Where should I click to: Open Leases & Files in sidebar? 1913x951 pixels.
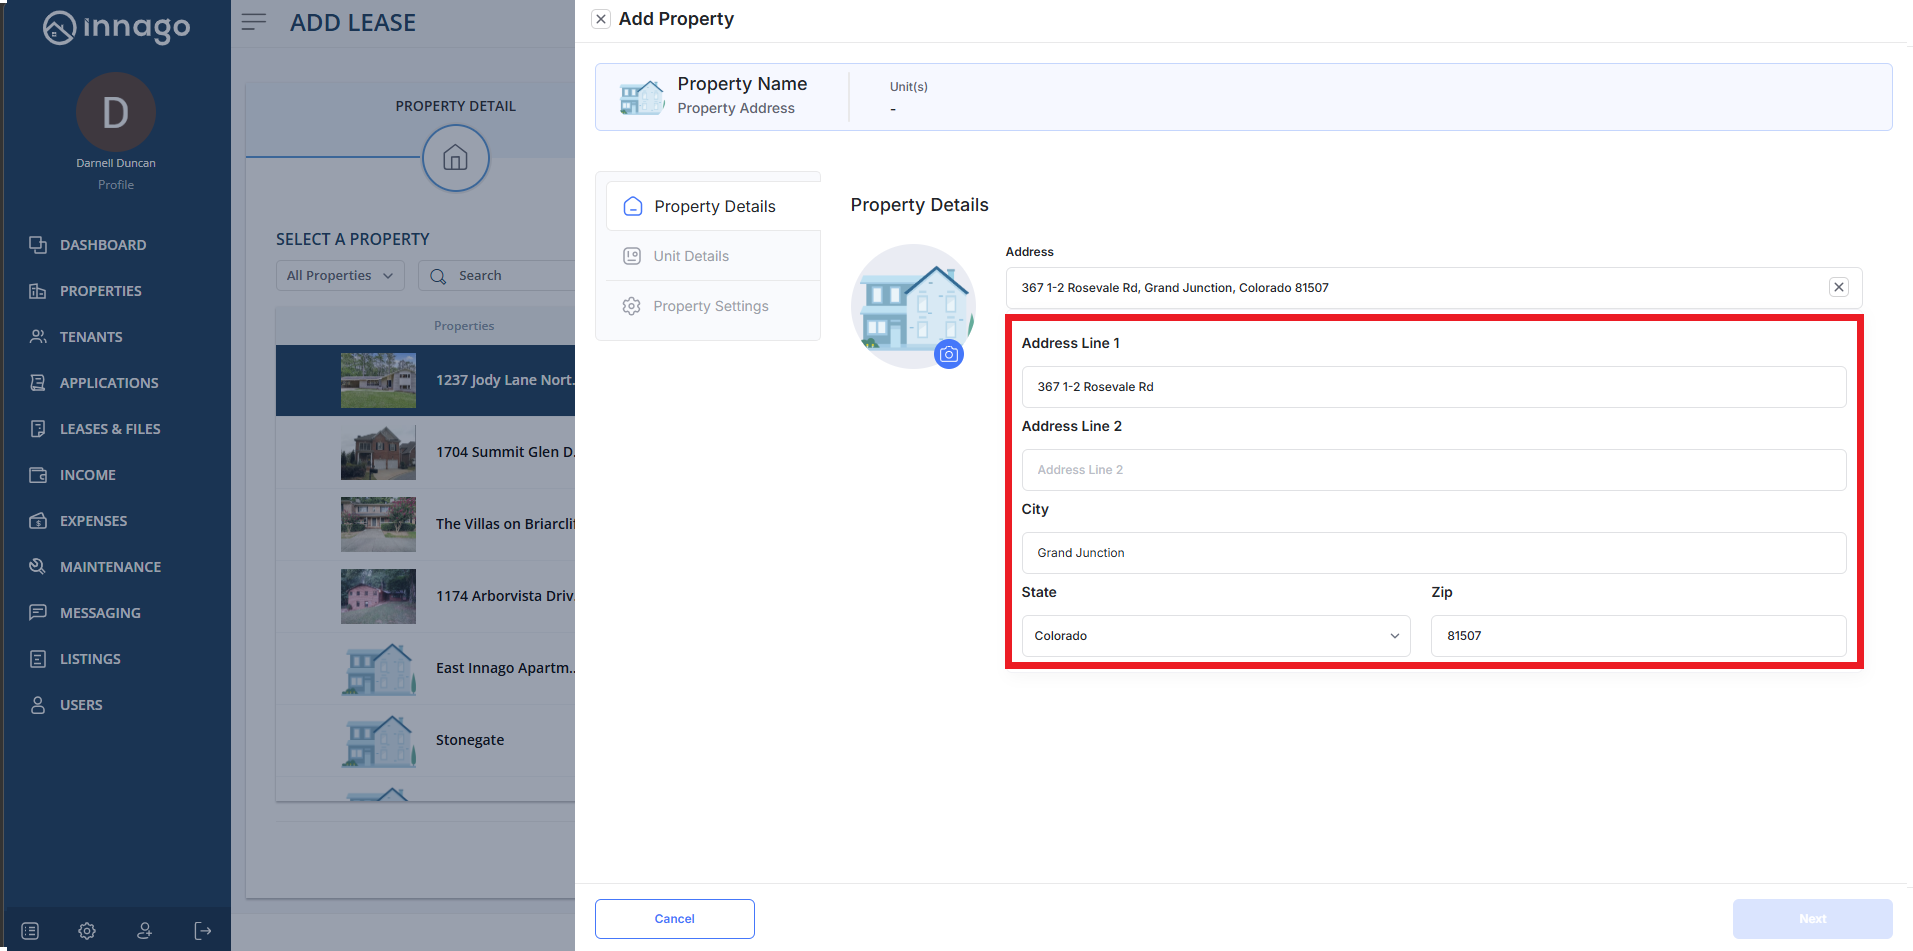110,429
